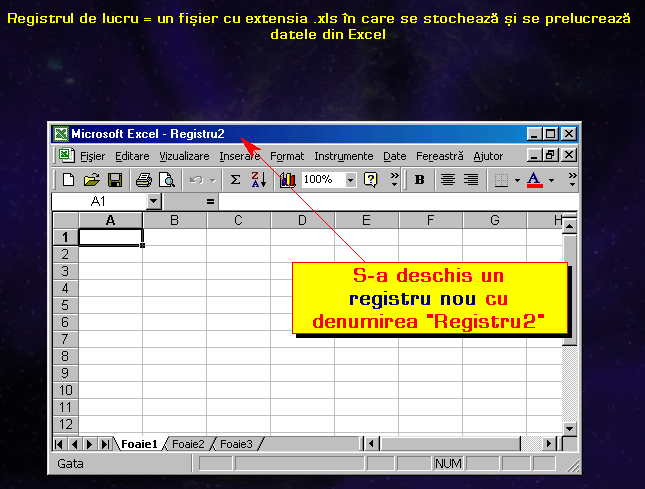Insert AutoSum with the sigma icon

coord(235,180)
